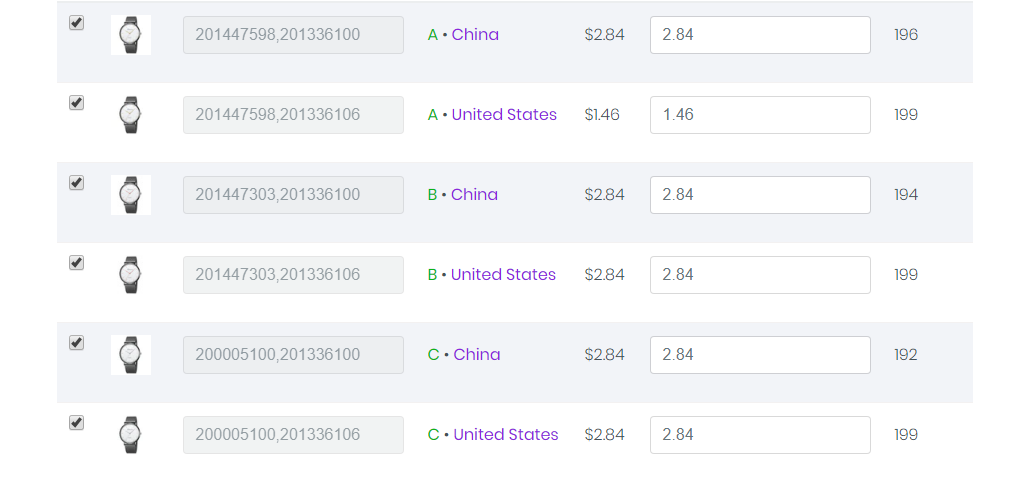Click the SKU field 201447598,201336100
Image resolution: width=1033 pixels, height=481 pixels.
pos(293,35)
